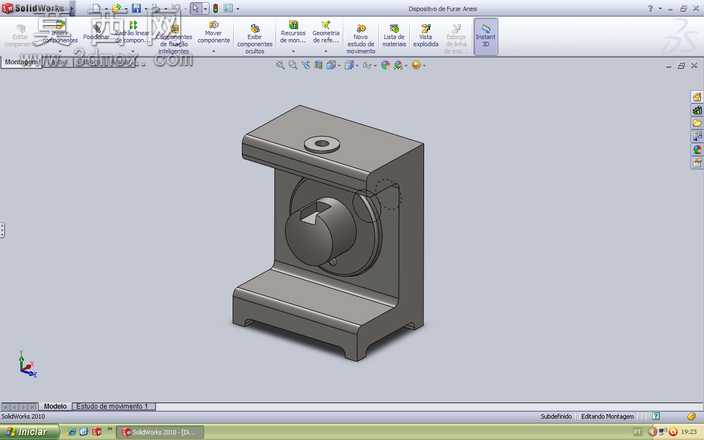Select Zoom to area tool
The height and width of the screenshot is (440, 704).
click(x=293, y=66)
